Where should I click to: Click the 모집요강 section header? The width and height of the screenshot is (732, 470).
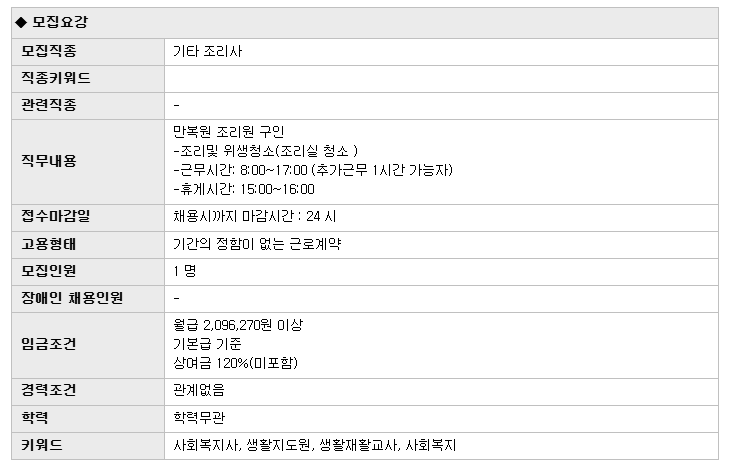59,22
